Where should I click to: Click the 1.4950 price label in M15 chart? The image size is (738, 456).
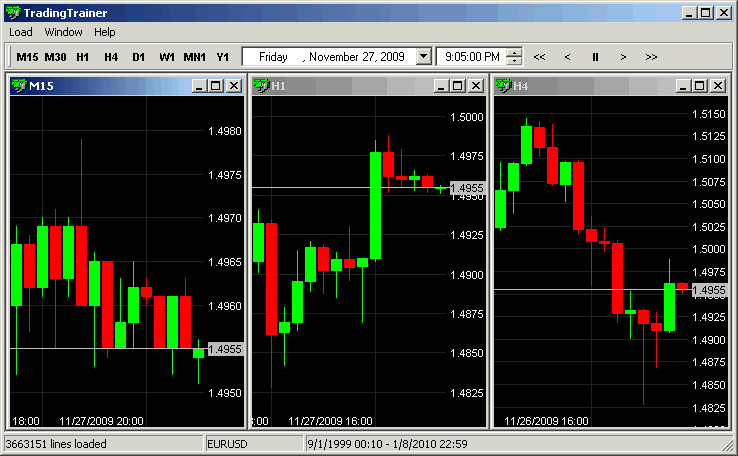(225, 393)
